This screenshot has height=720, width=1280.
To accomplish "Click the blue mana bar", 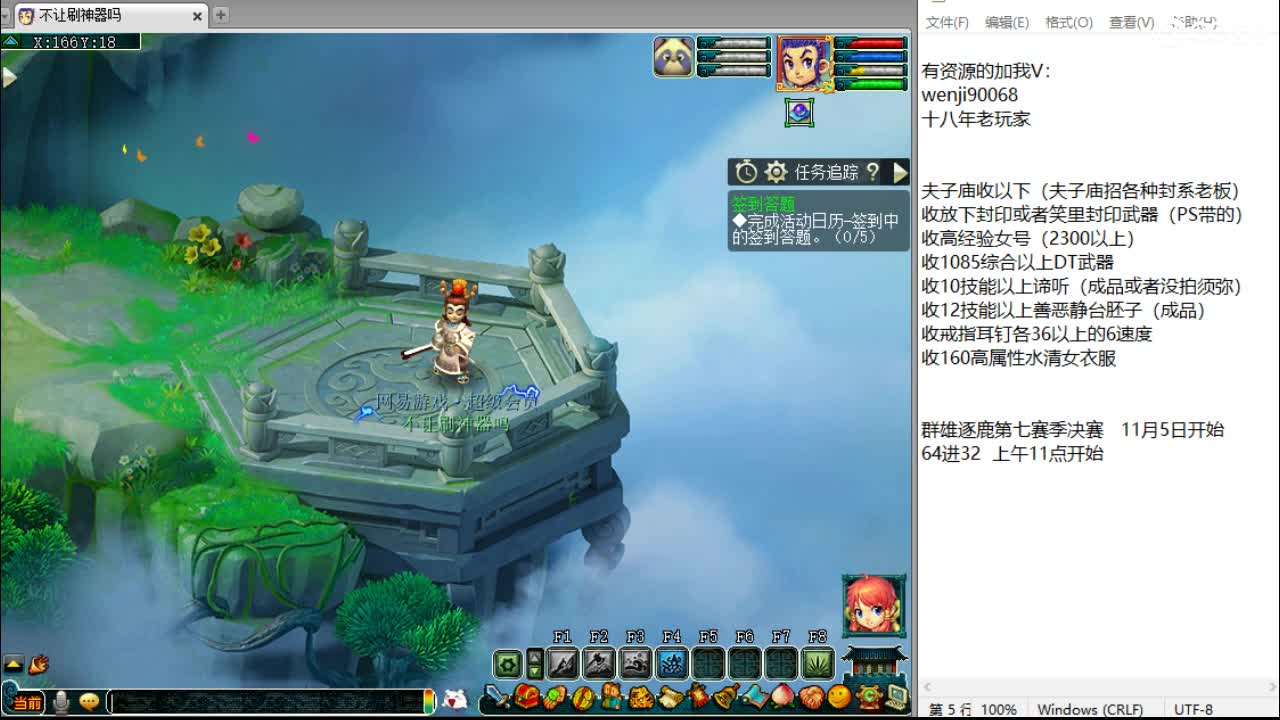I will (871, 57).
